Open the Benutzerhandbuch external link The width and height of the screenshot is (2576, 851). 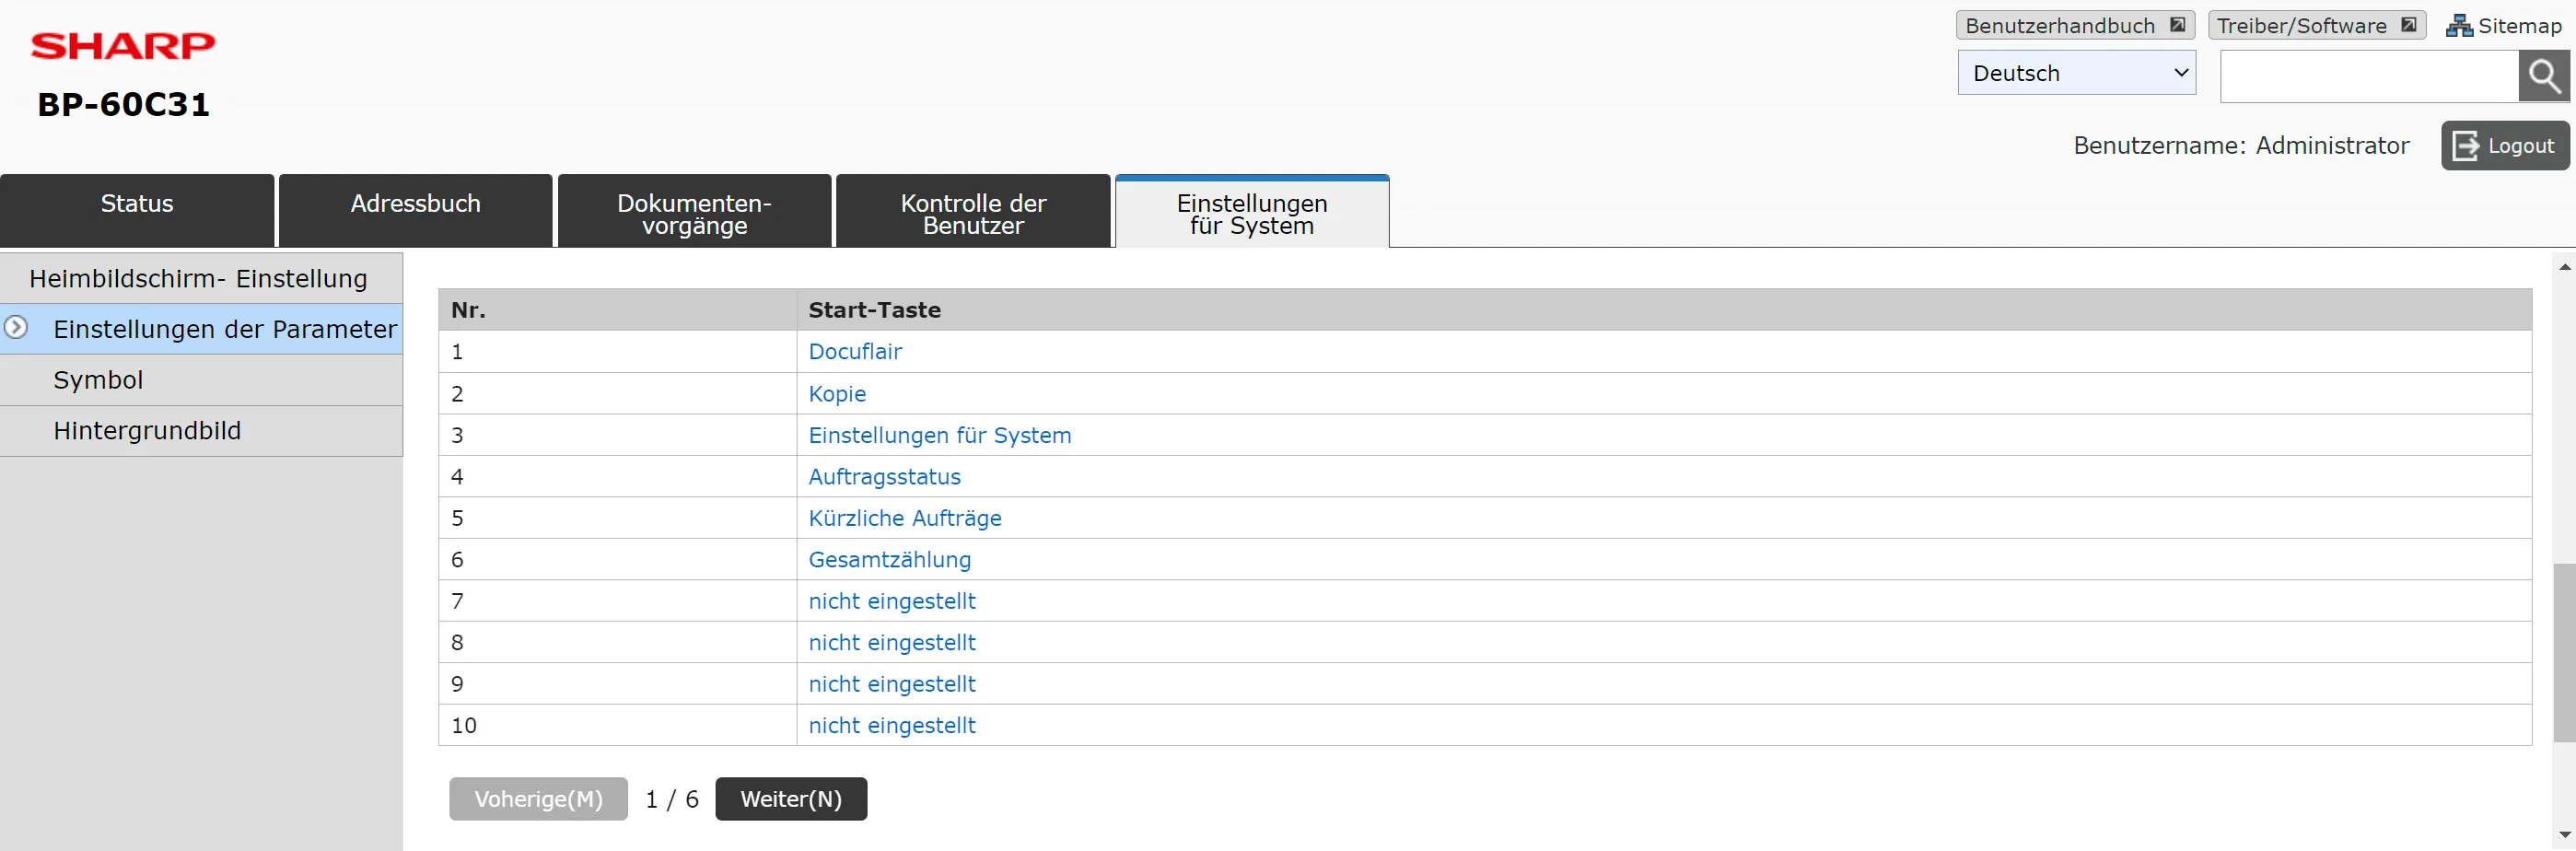point(2074,26)
